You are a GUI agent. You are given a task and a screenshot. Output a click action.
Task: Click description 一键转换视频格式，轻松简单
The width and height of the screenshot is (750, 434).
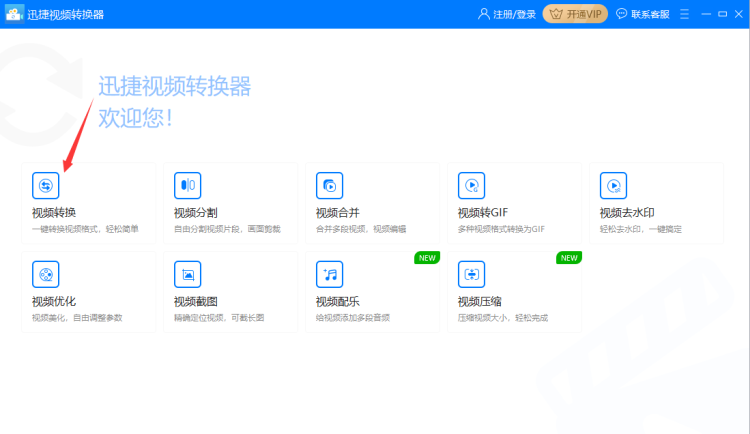(x=85, y=229)
